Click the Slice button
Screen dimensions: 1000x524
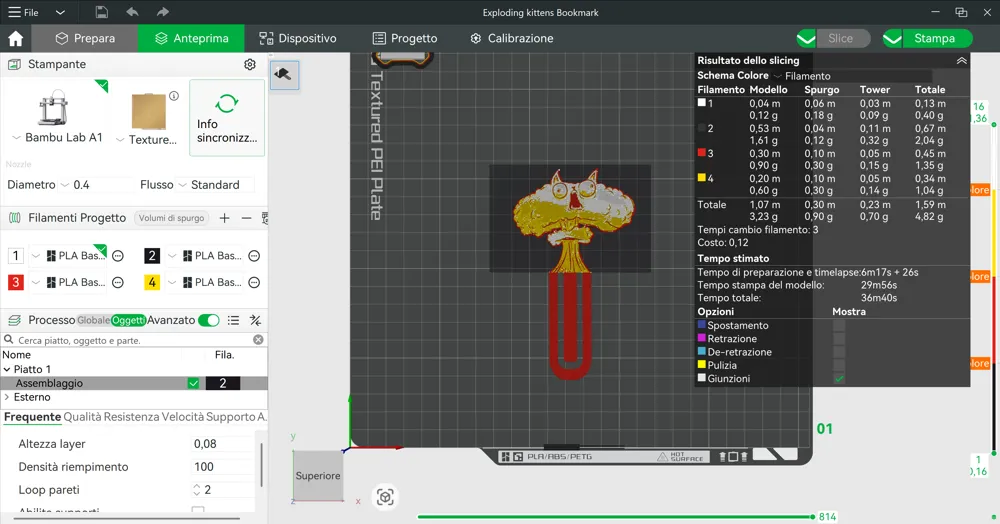coord(843,38)
